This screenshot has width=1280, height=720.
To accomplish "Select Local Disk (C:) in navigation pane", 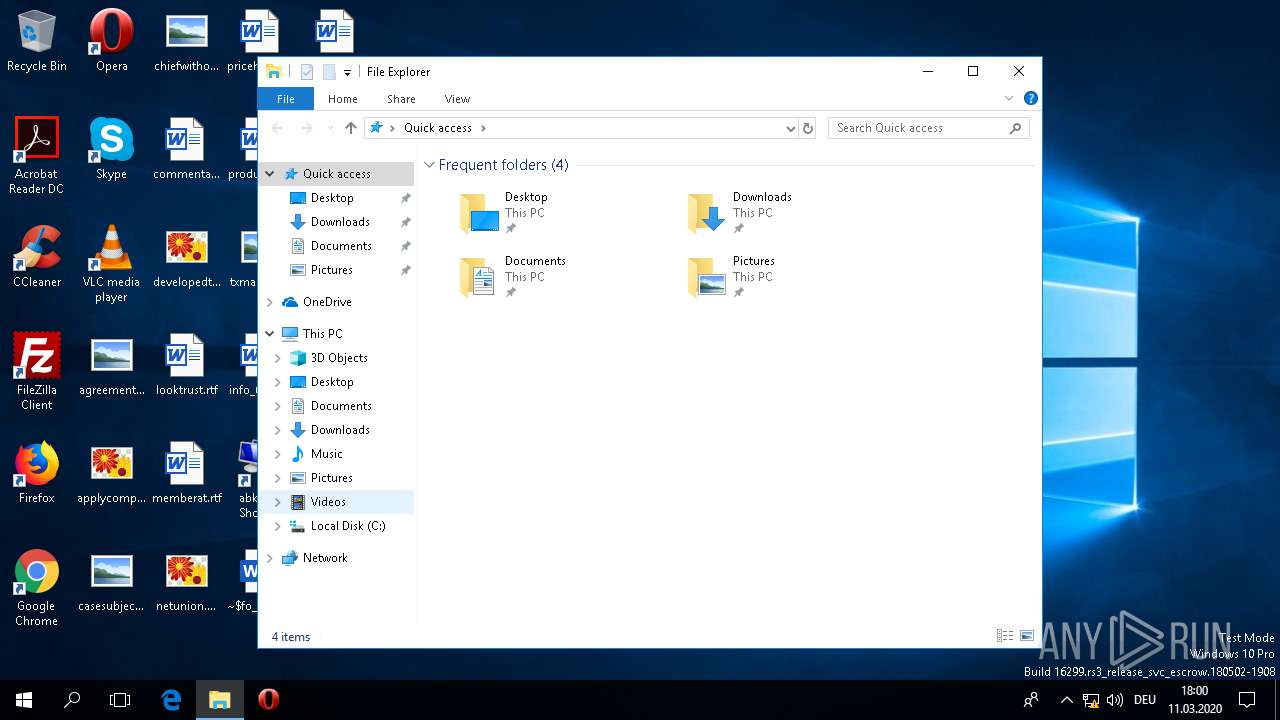I will [x=336, y=526].
